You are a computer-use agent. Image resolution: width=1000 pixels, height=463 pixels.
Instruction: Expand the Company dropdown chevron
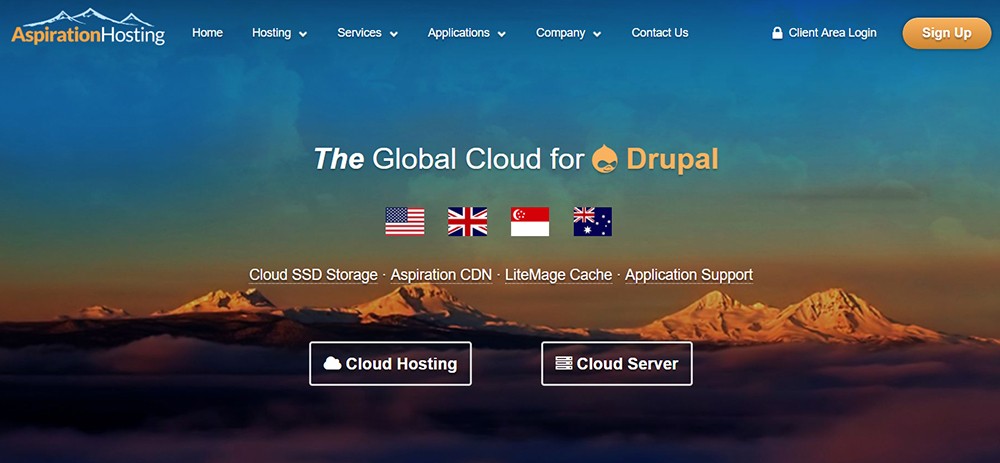coord(597,34)
